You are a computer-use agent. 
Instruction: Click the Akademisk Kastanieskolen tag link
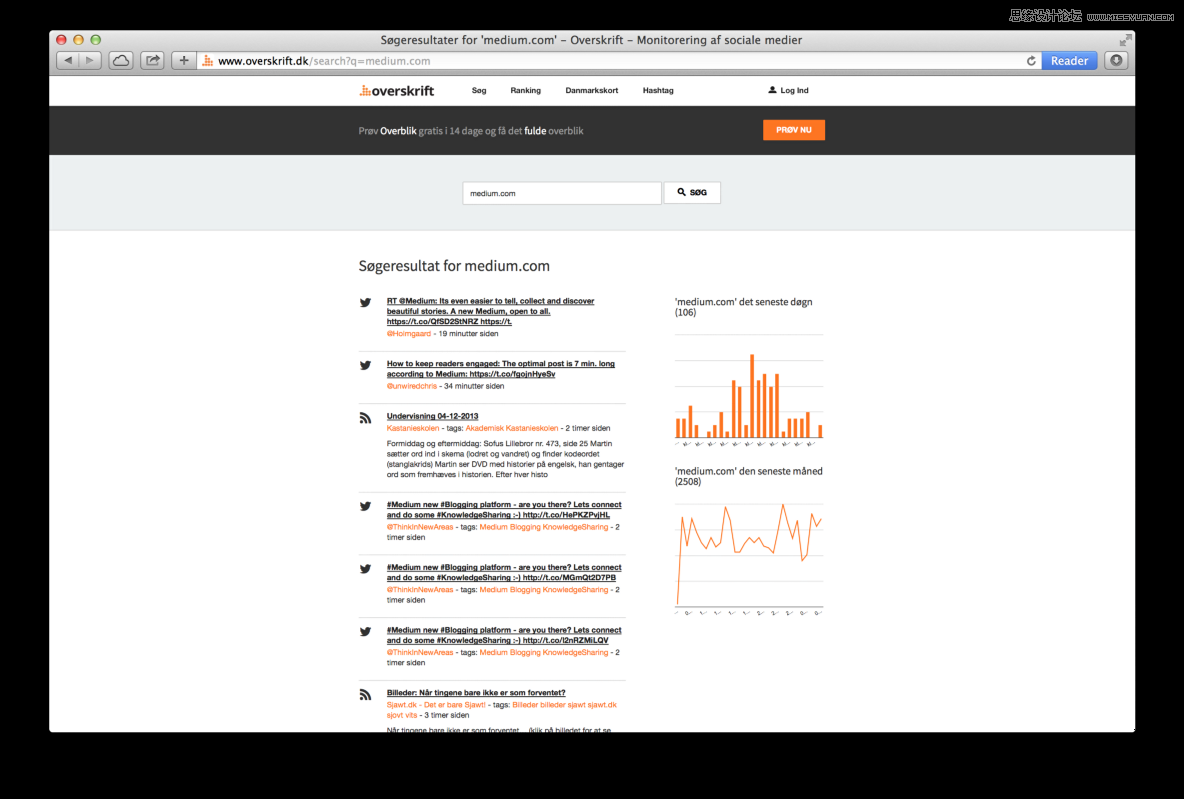tap(511, 428)
